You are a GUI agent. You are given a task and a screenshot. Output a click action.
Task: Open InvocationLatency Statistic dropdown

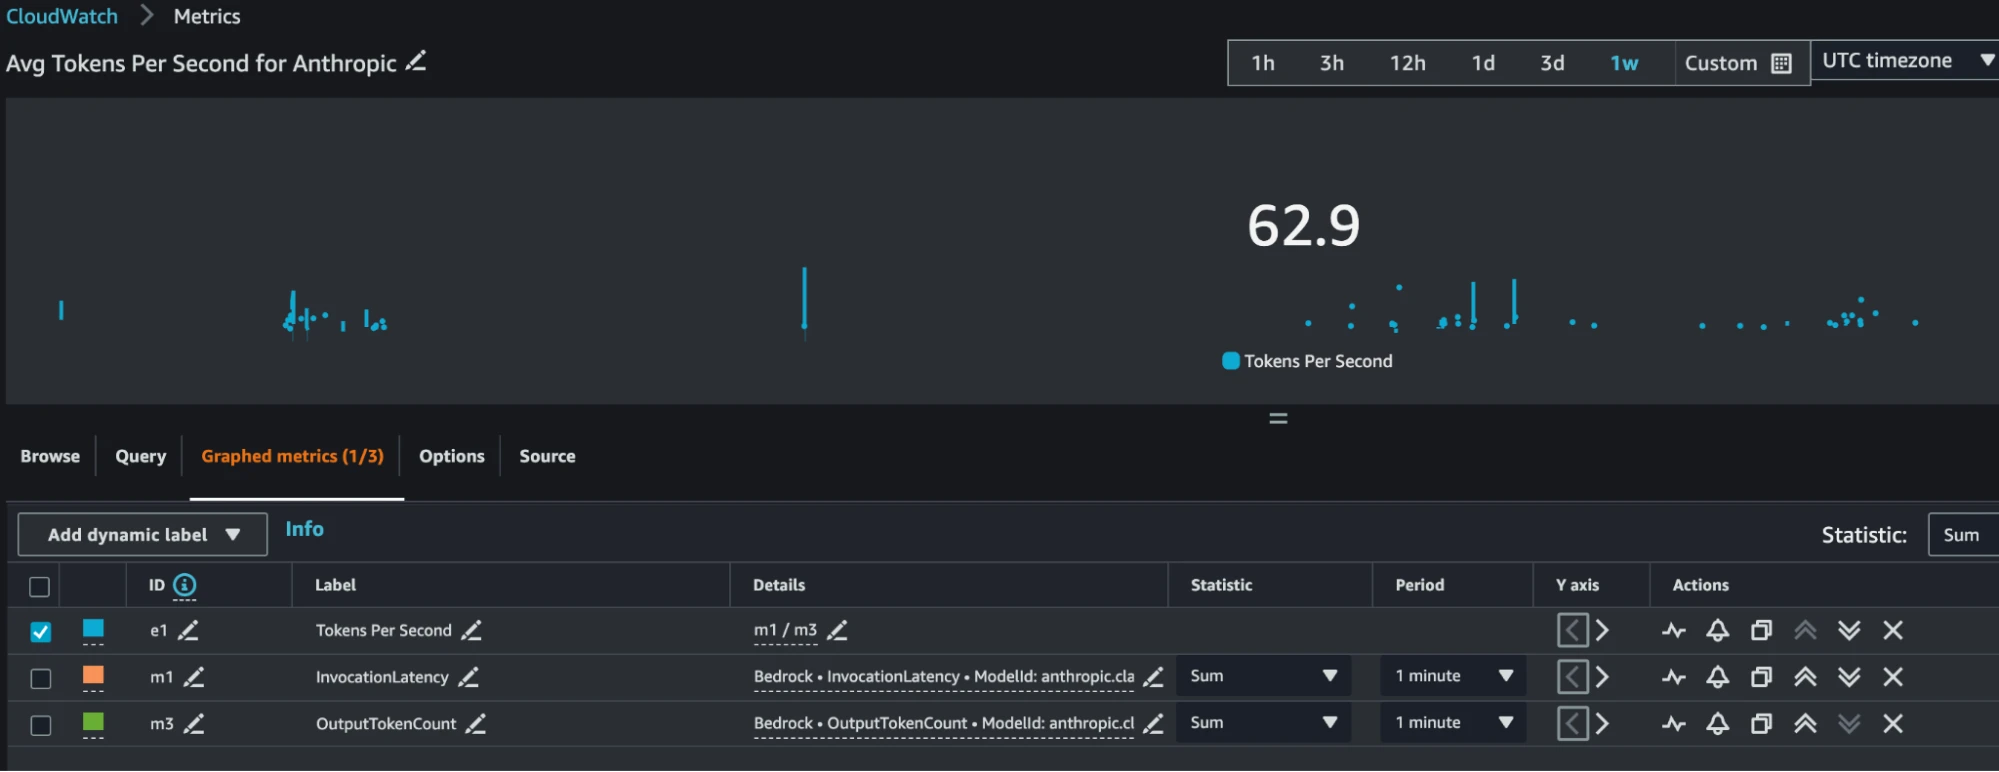(1263, 676)
